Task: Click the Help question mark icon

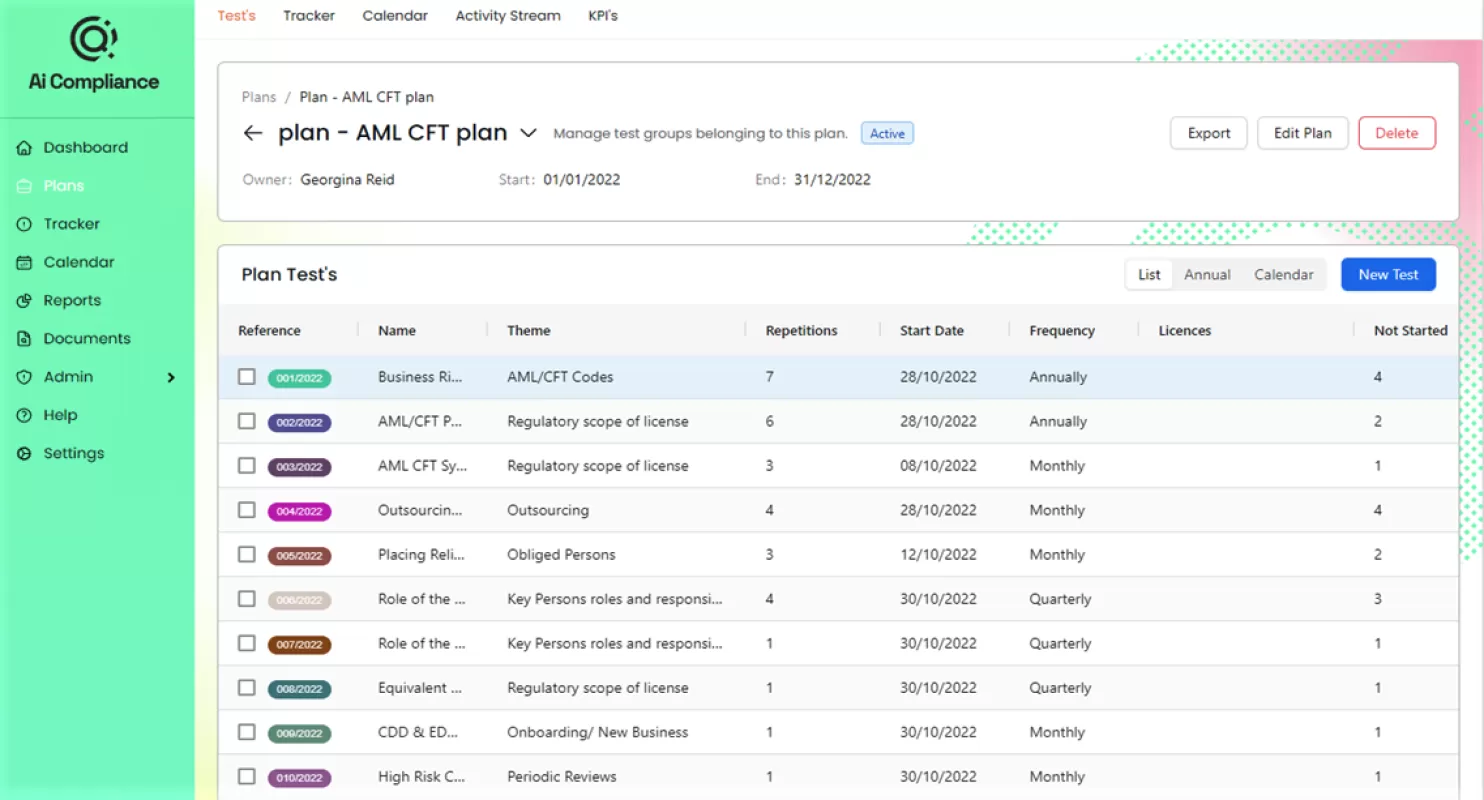Action: click(x=25, y=415)
